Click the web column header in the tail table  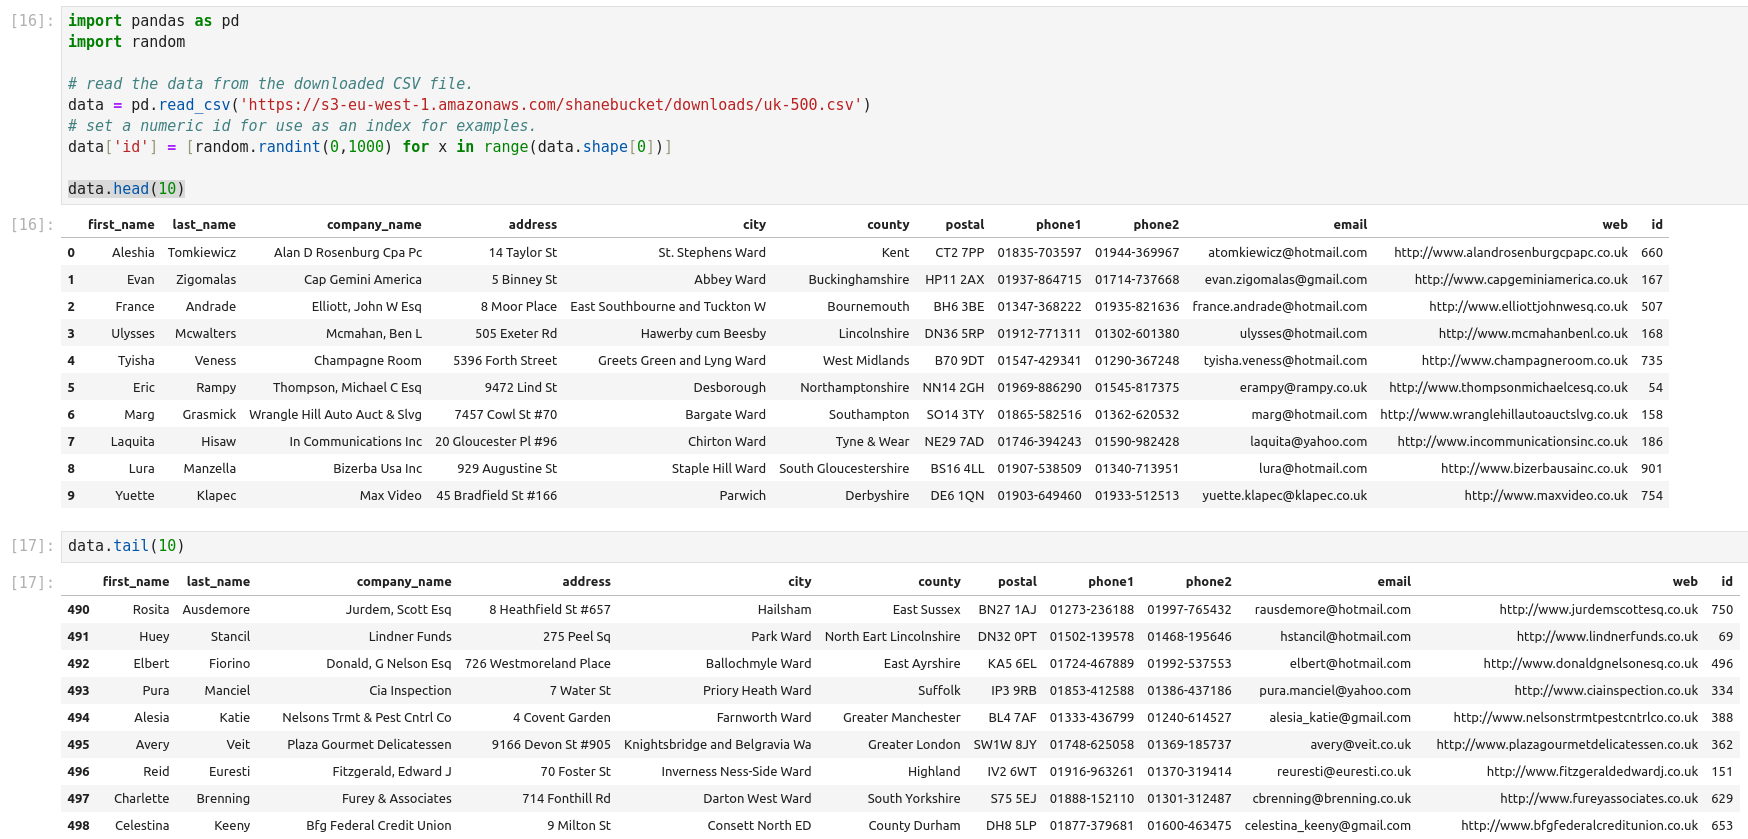click(1684, 582)
